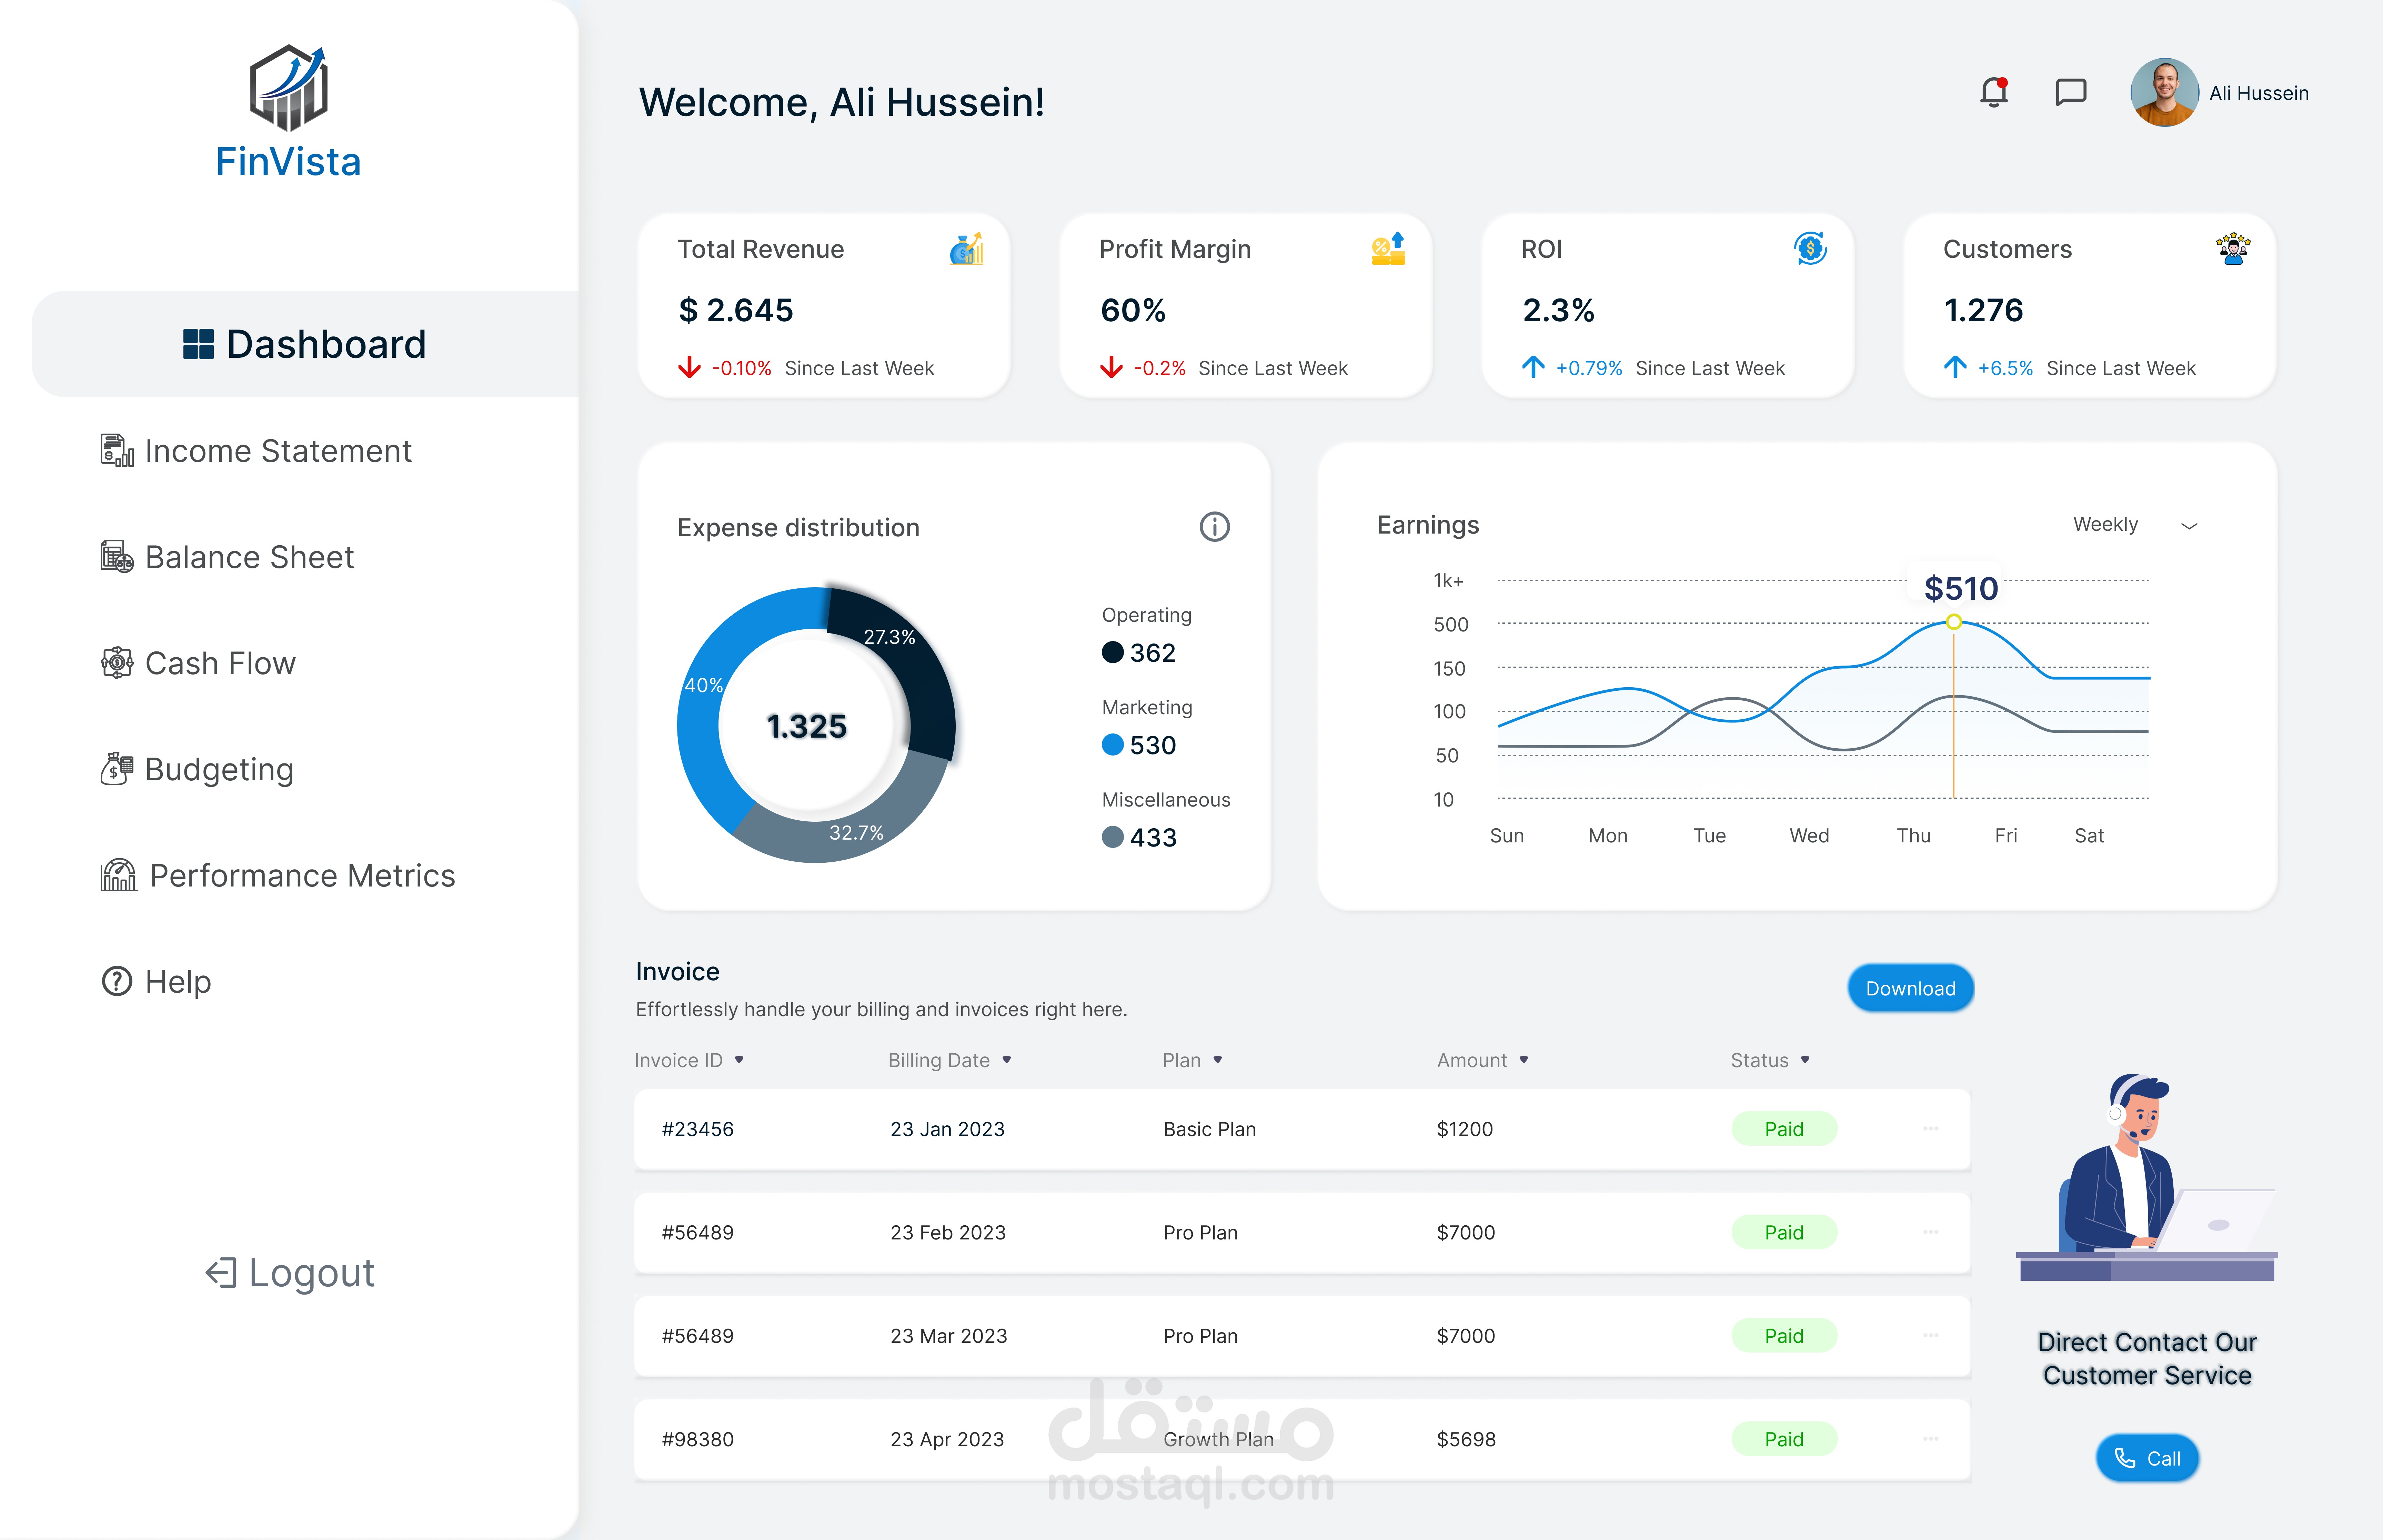Screen dimensions: 2383x1540
Task: Click the Ali Hussein username
Action: 2259,93
